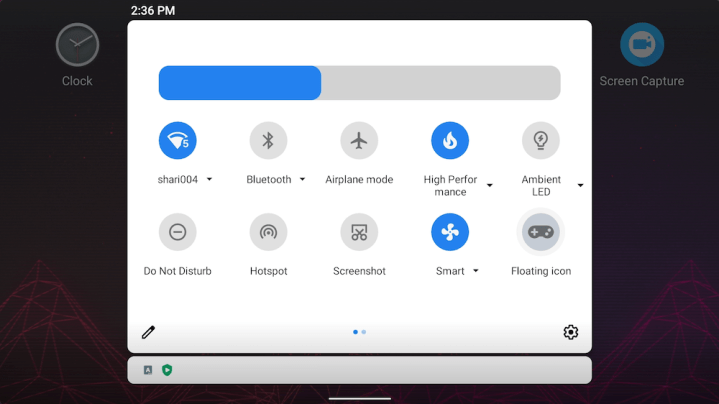Expand the Bluetooth dropdown arrow
Viewport: 719px width, 404px height.
(302, 180)
